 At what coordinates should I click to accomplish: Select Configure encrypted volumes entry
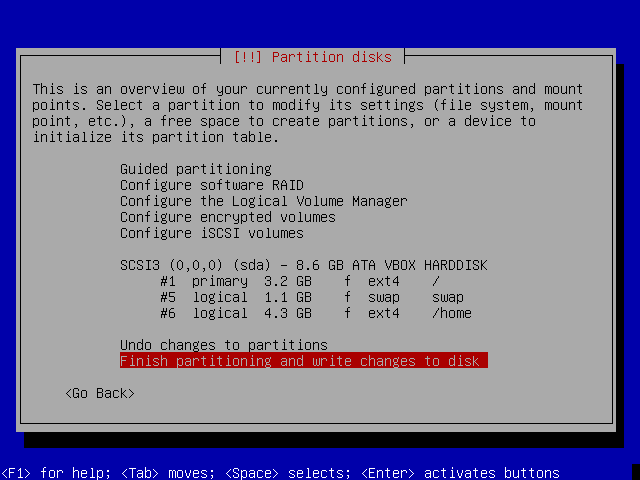point(227,217)
